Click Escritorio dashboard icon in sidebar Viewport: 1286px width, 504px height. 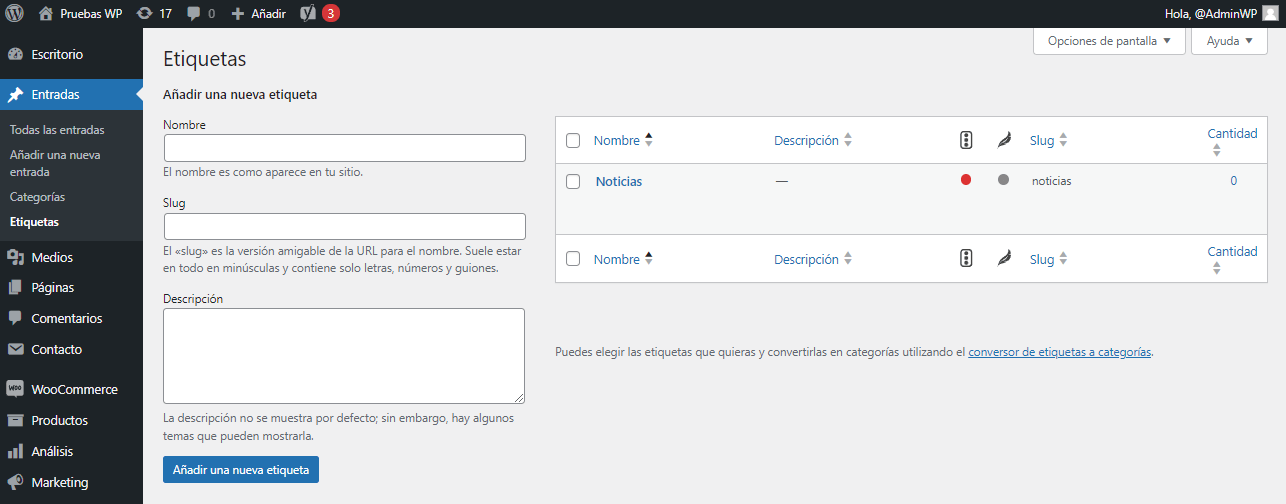(15, 54)
